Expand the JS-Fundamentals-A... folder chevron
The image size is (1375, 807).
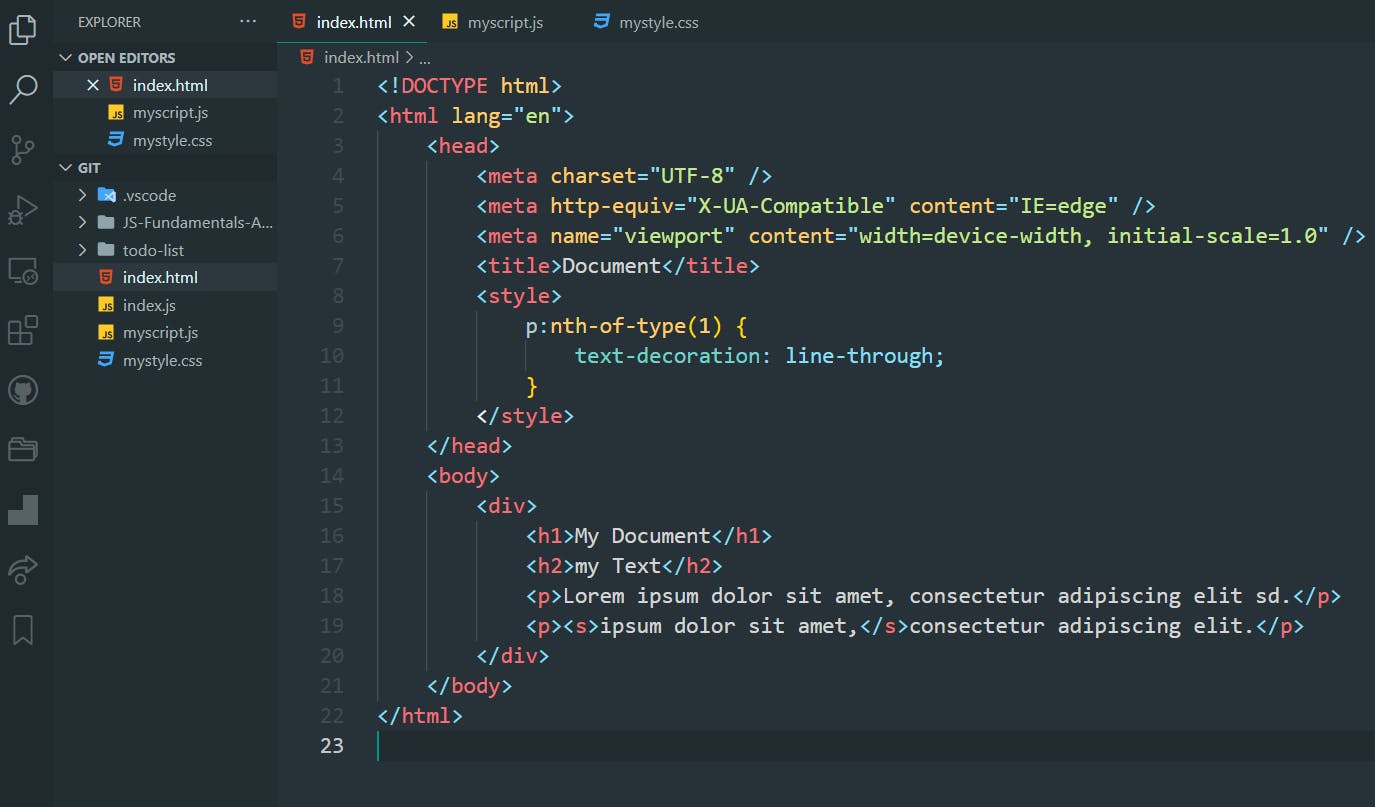click(83, 222)
